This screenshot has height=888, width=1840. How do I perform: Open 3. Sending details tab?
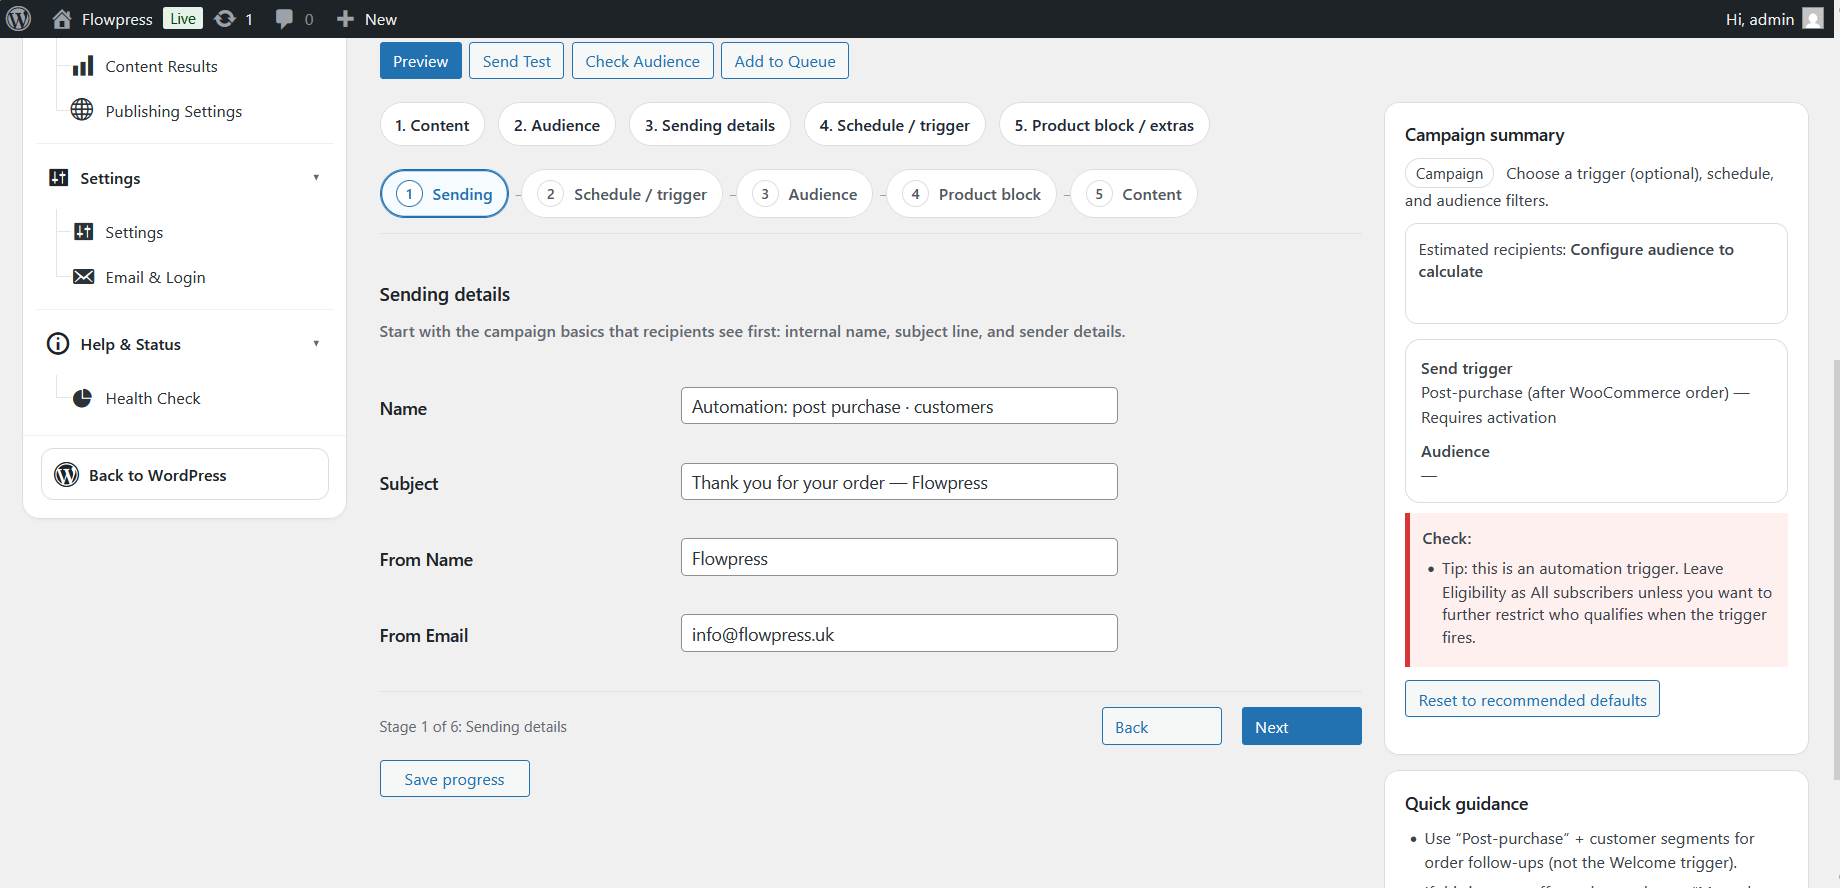pyautogui.click(x=710, y=125)
